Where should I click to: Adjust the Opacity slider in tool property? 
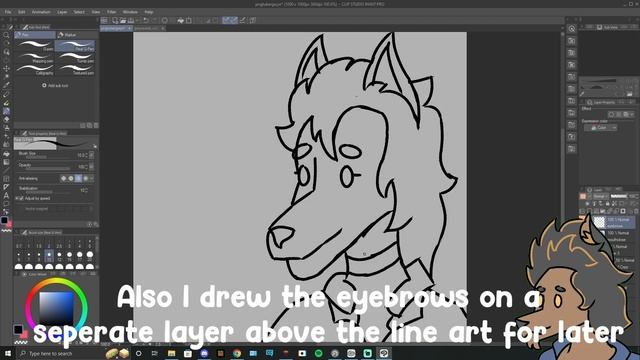click(47, 168)
